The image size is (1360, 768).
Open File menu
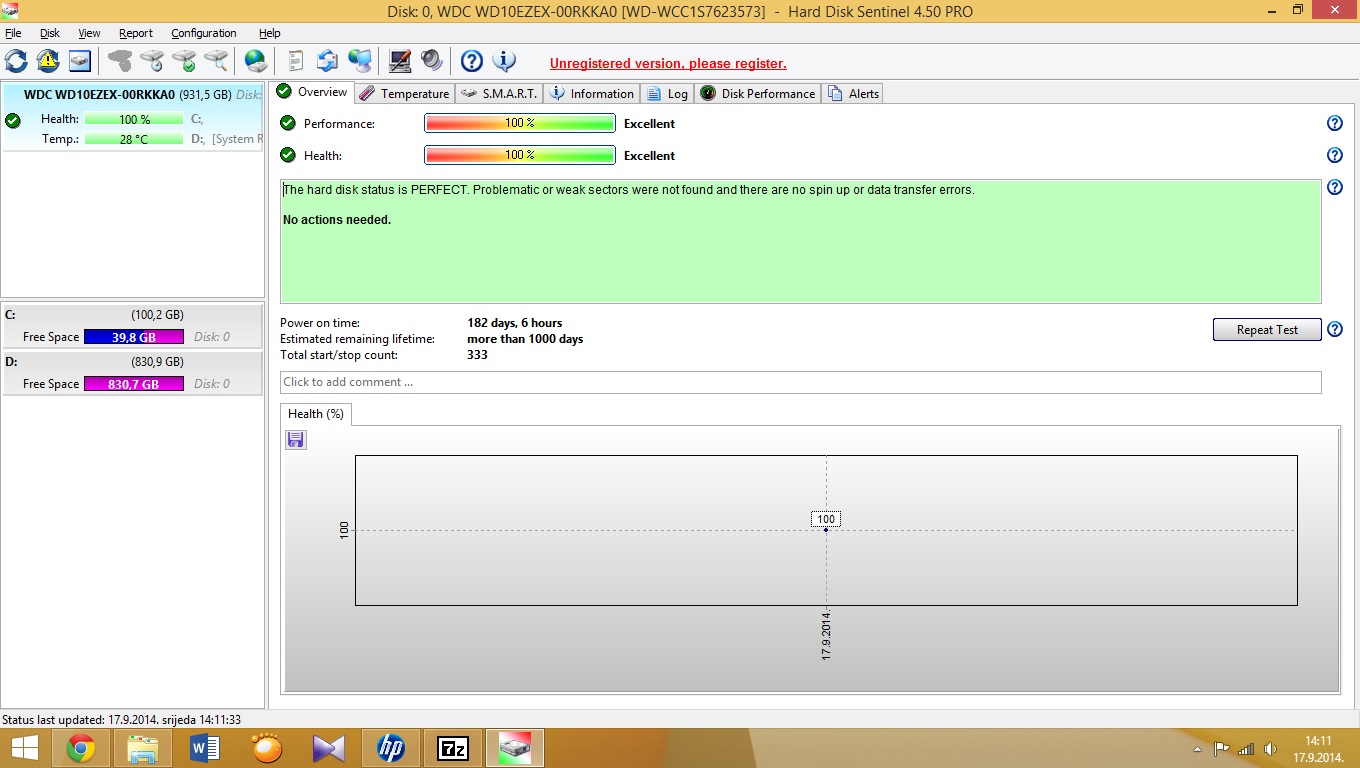(x=13, y=33)
